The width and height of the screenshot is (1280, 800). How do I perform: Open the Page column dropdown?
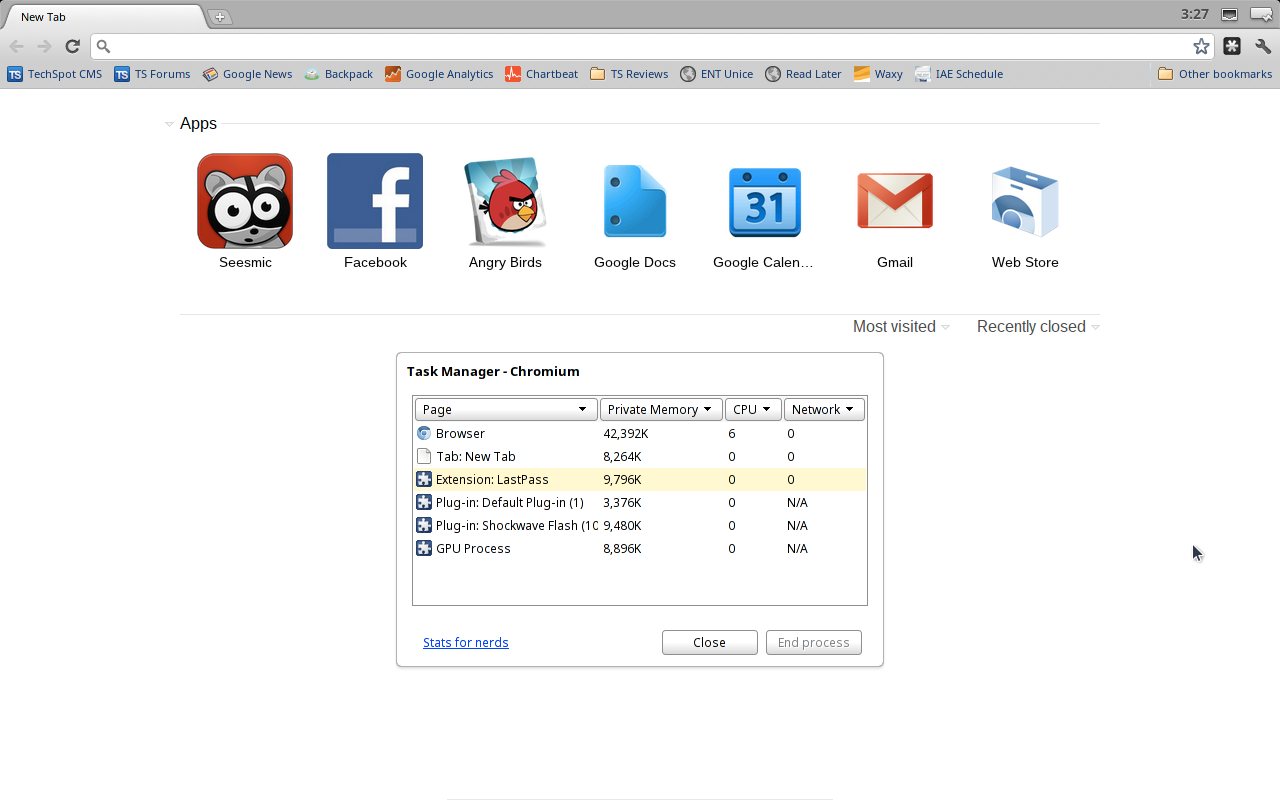coord(506,409)
